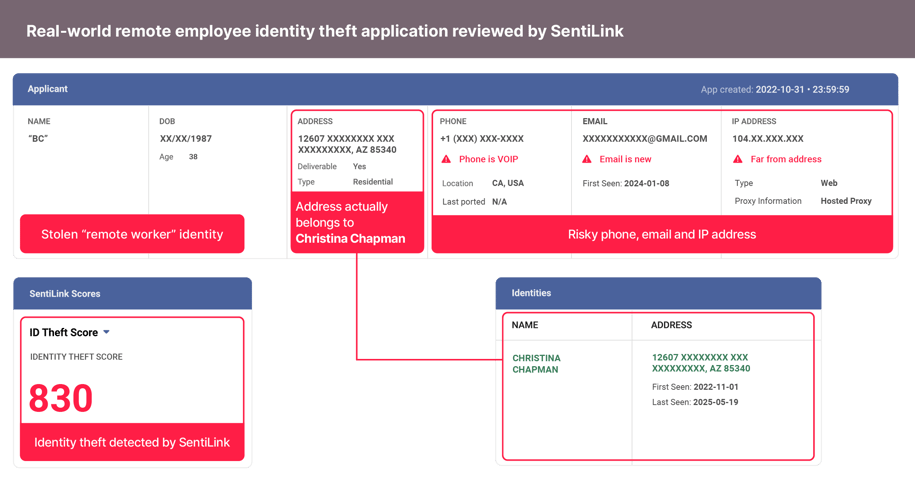Click the phone number +1 (XXX) XXX-XXXX
Viewport: 915px width, 482px height.
point(482,139)
